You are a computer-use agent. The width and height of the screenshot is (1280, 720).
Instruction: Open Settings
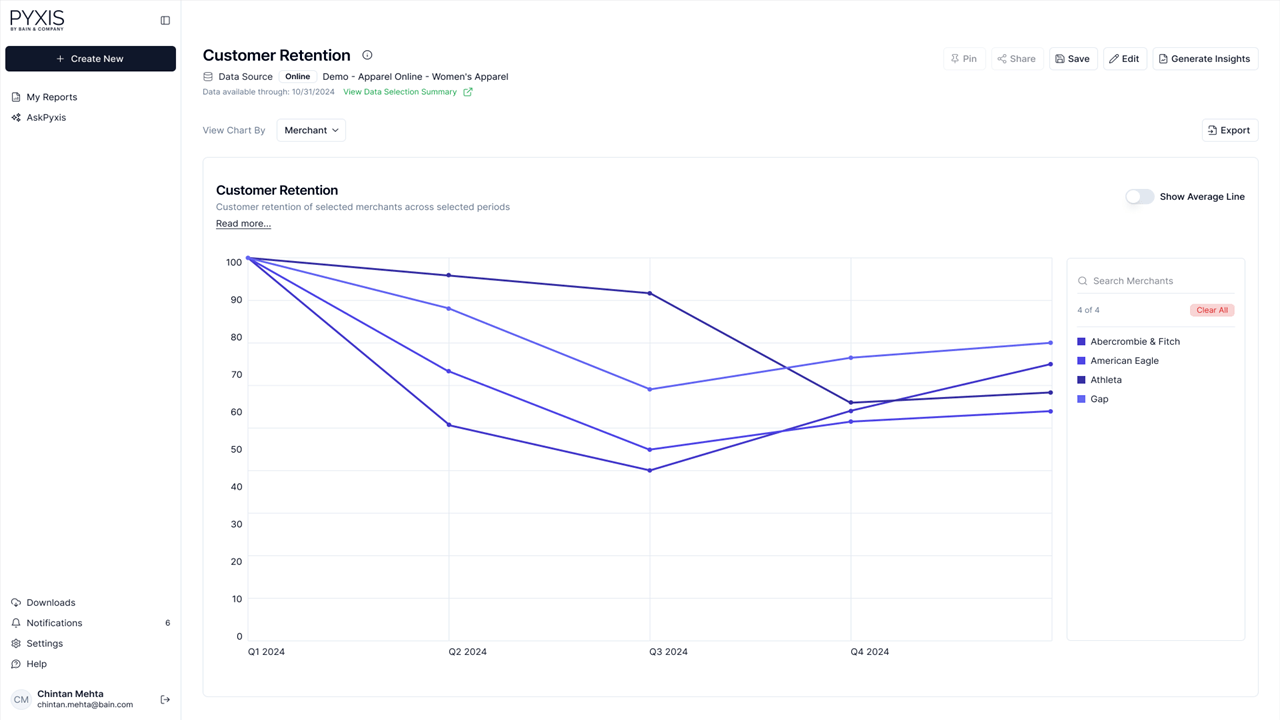click(x=44, y=644)
